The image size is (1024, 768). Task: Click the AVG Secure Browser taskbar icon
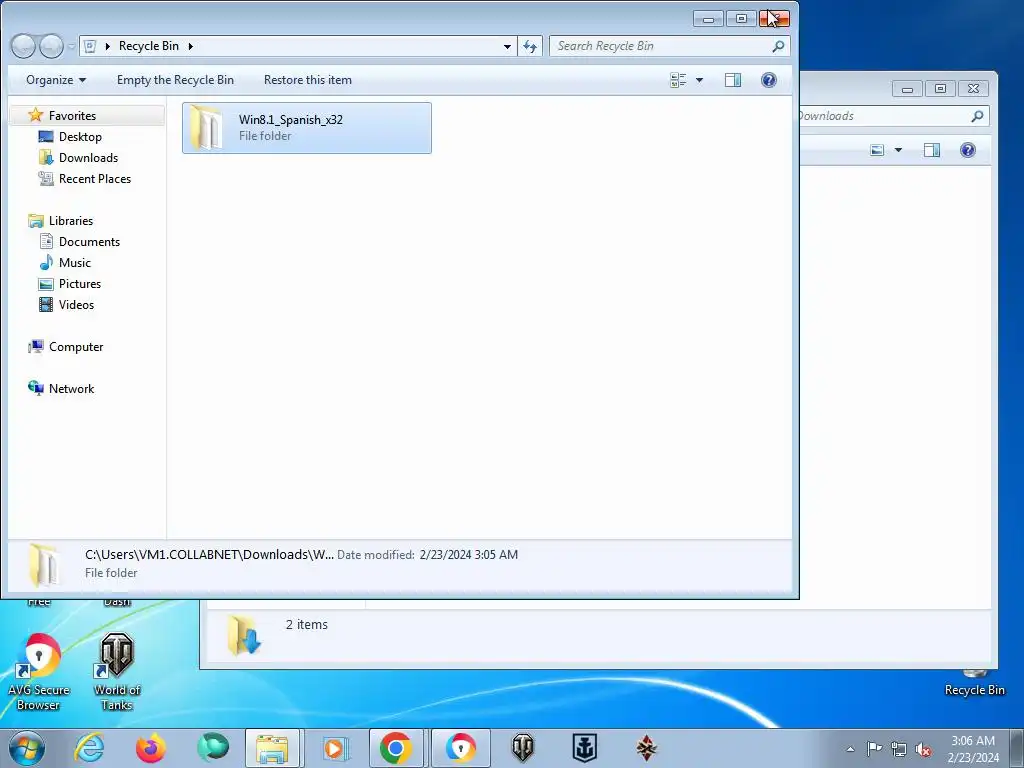pos(460,748)
